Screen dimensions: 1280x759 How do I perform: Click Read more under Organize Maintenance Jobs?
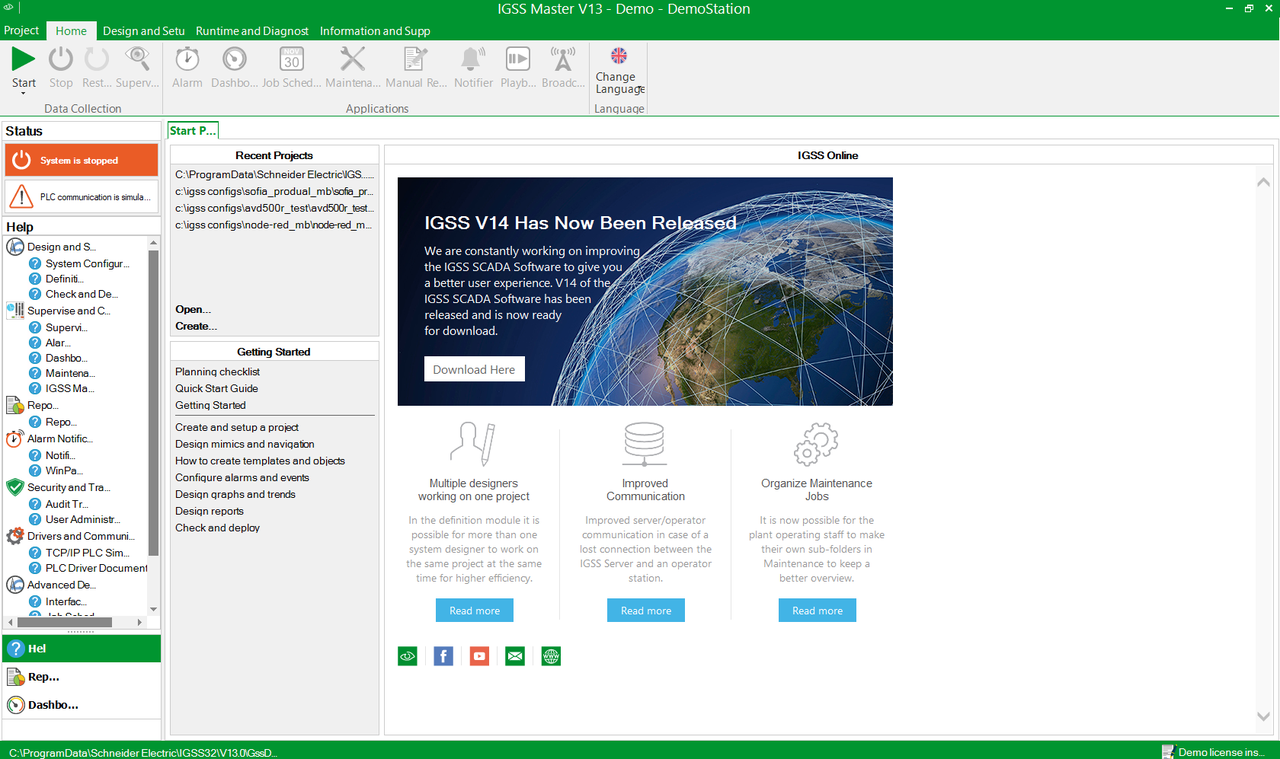(x=817, y=610)
